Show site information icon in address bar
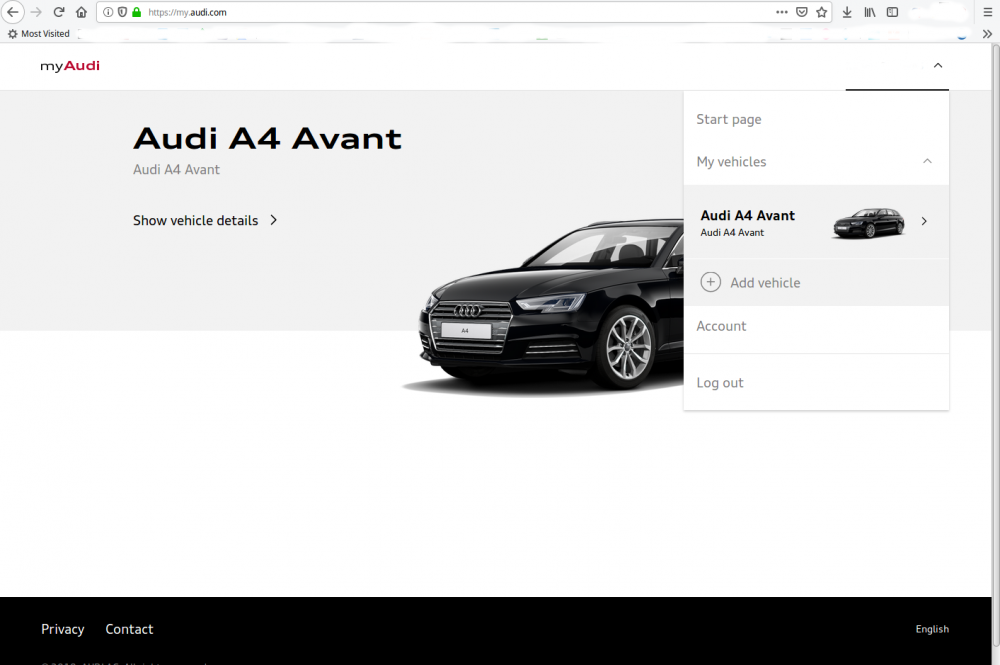This screenshot has height=665, width=1000. point(108,12)
